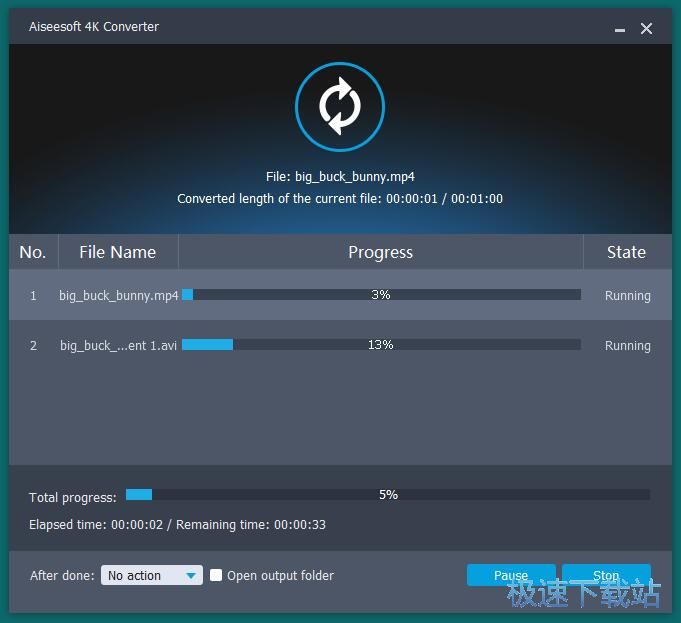Enable the Open output folder checkbox
Image resolution: width=681 pixels, height=623 pixels.
pyautogui.click(x=216, y=575)
